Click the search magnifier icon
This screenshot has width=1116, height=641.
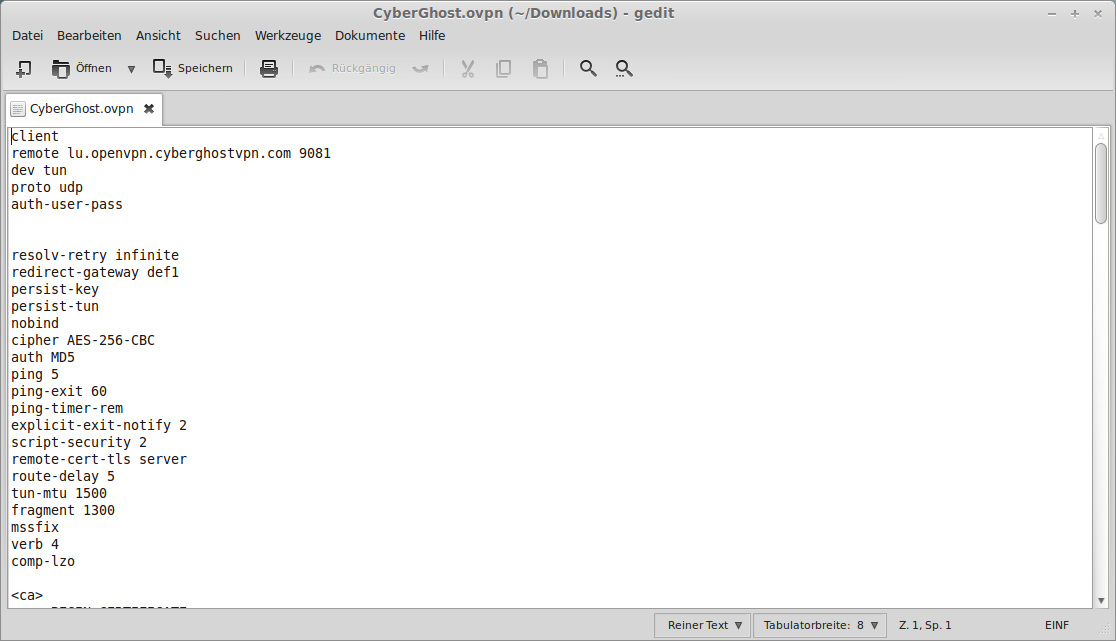[588, 68]
